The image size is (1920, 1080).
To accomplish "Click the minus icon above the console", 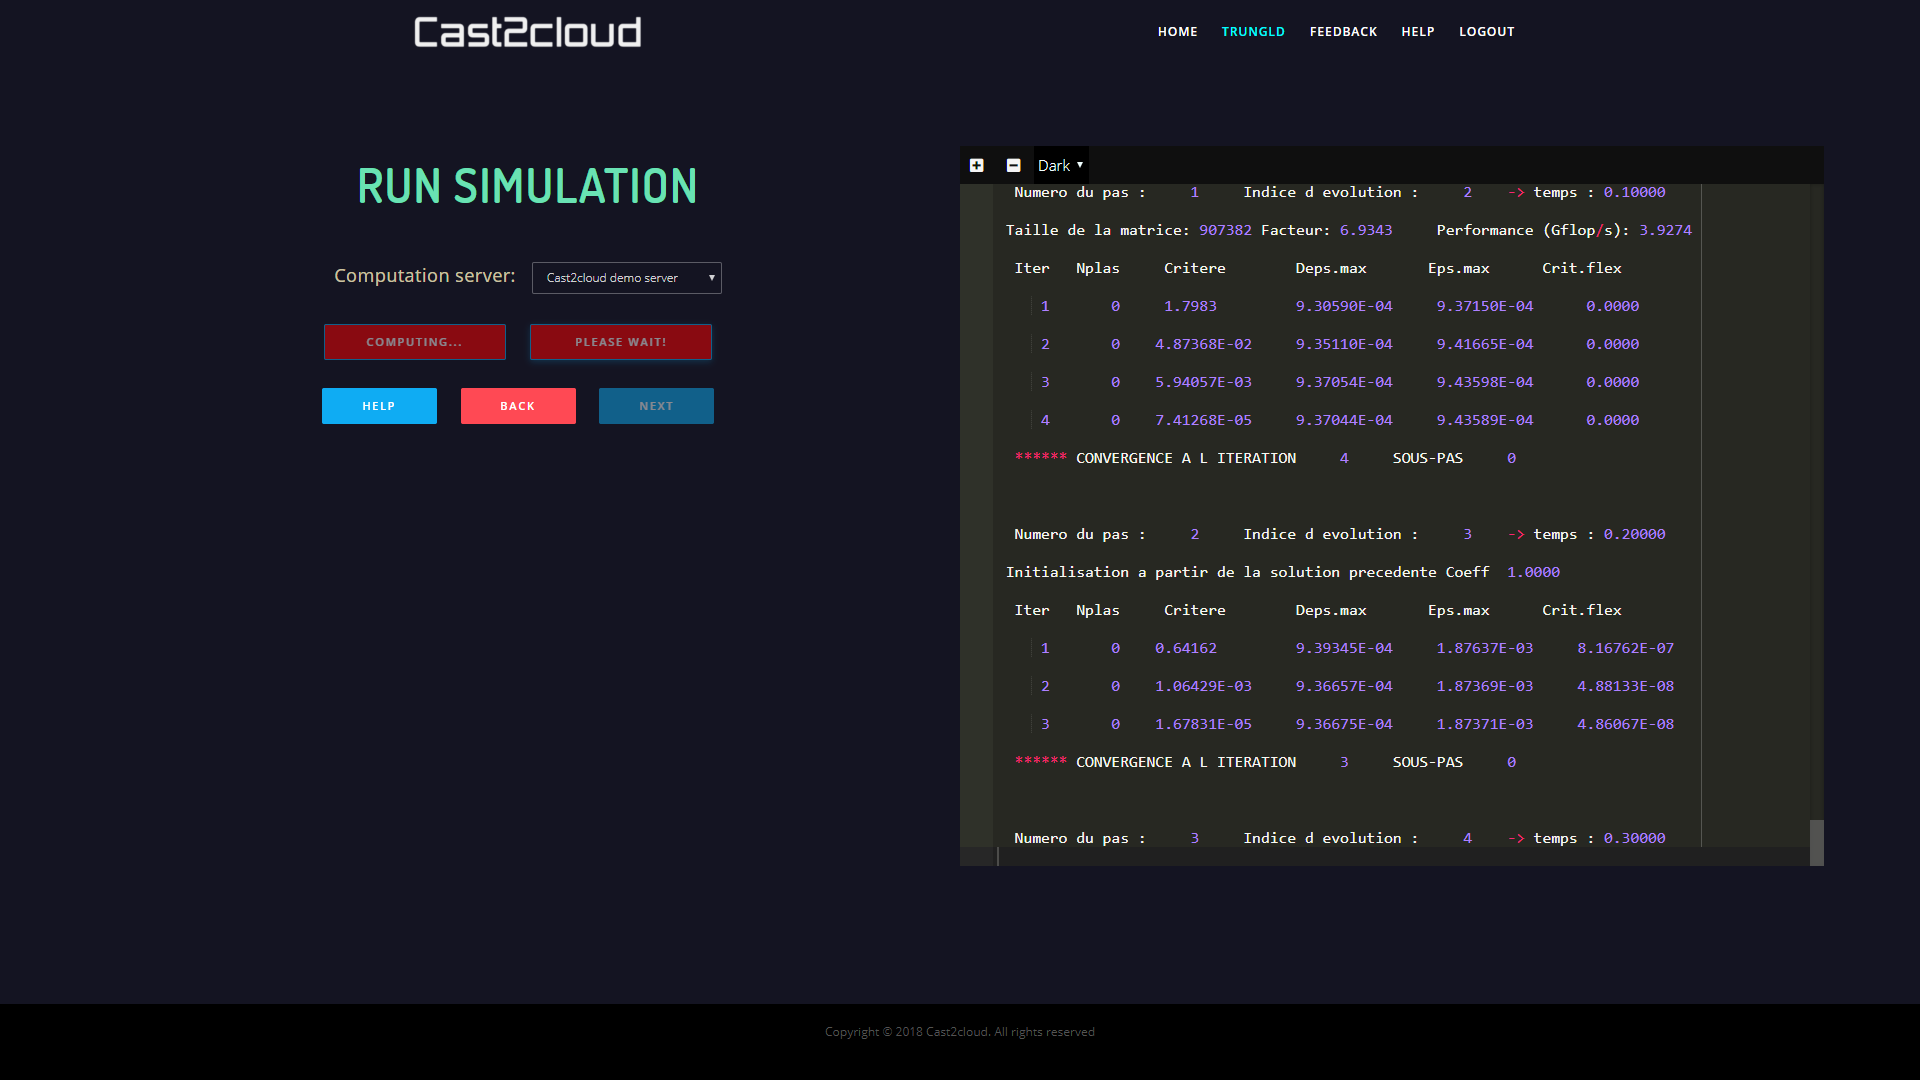I will [1013, 165].
